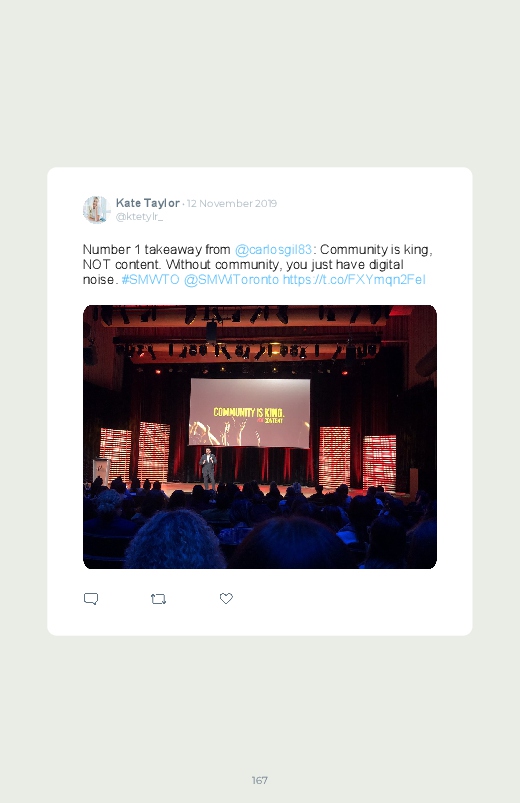The width and height of the screenshot is (520, 803).
Task: Click the 12 November 2019 timestamp
Action: coord(232,203)
